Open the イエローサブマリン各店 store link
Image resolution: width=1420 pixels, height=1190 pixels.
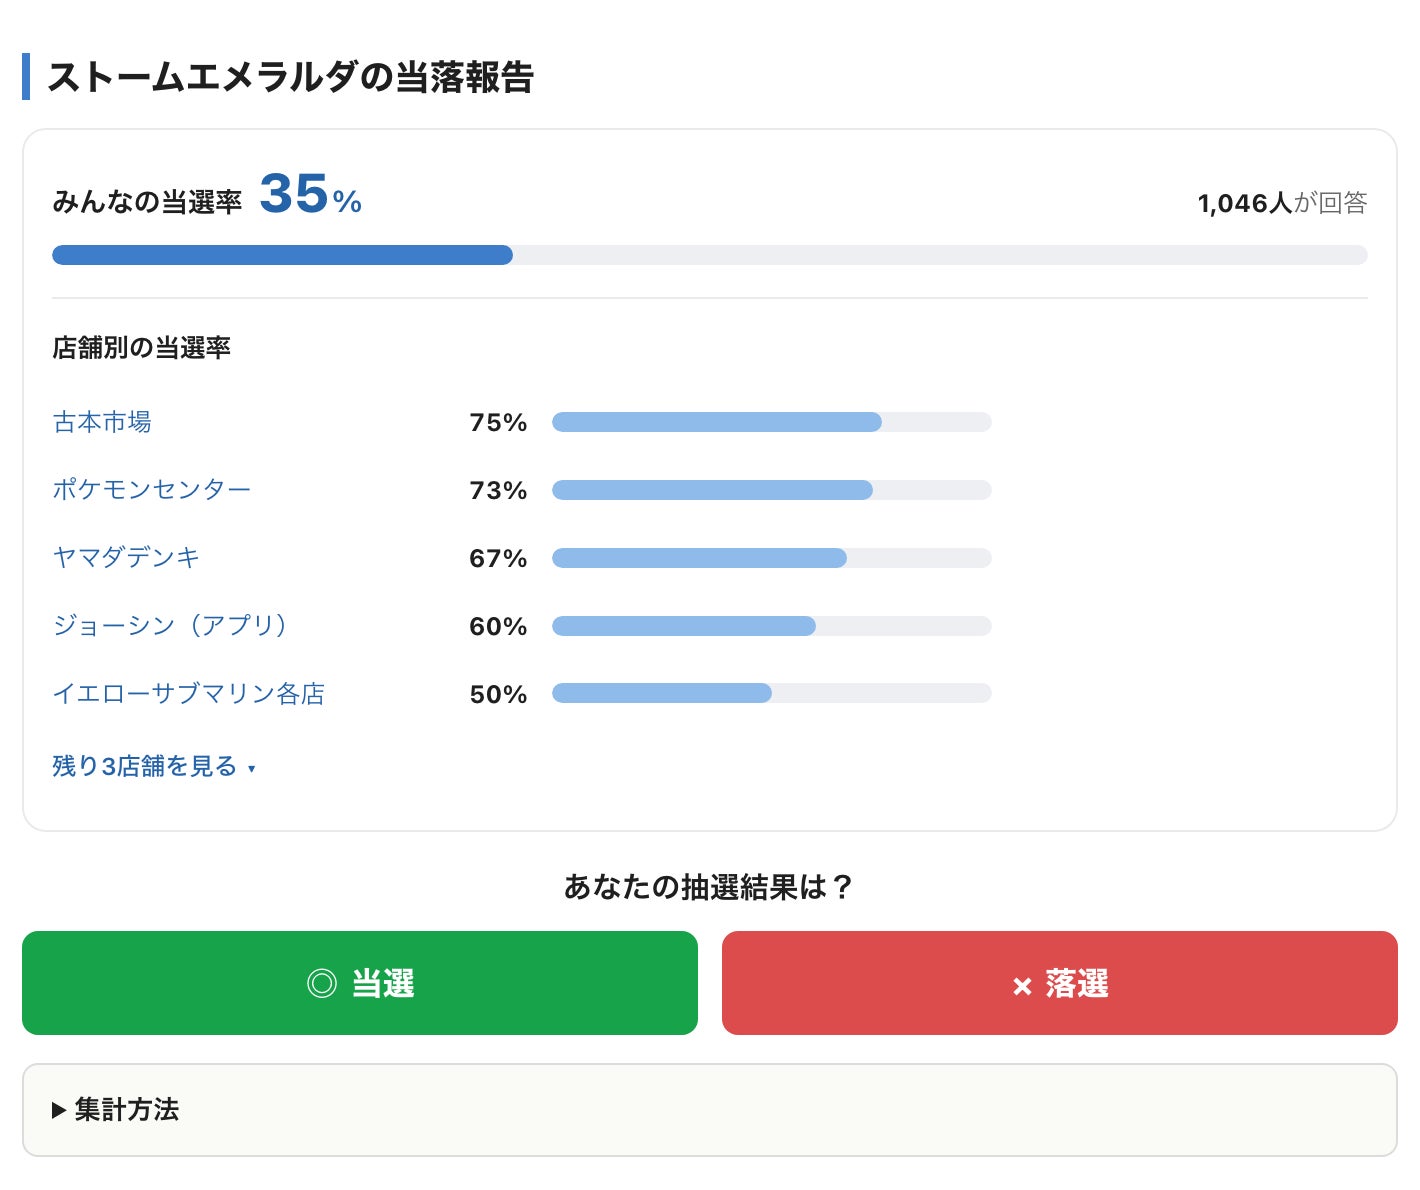[189, 694]
